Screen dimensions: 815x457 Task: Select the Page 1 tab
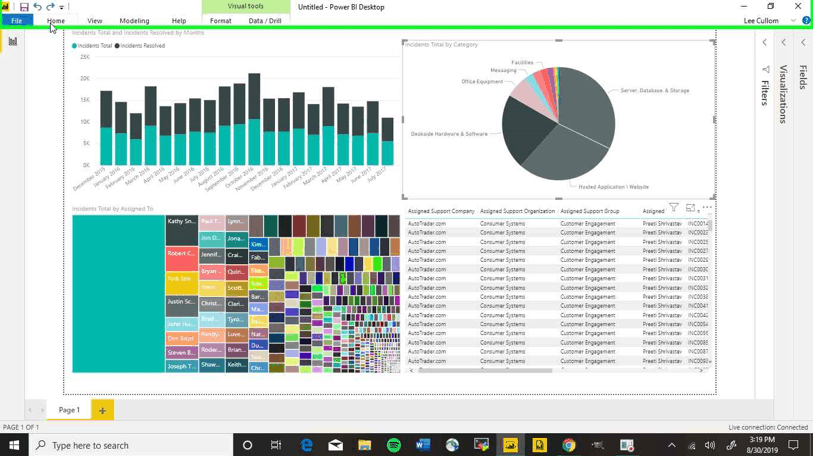tap(69, 410)
